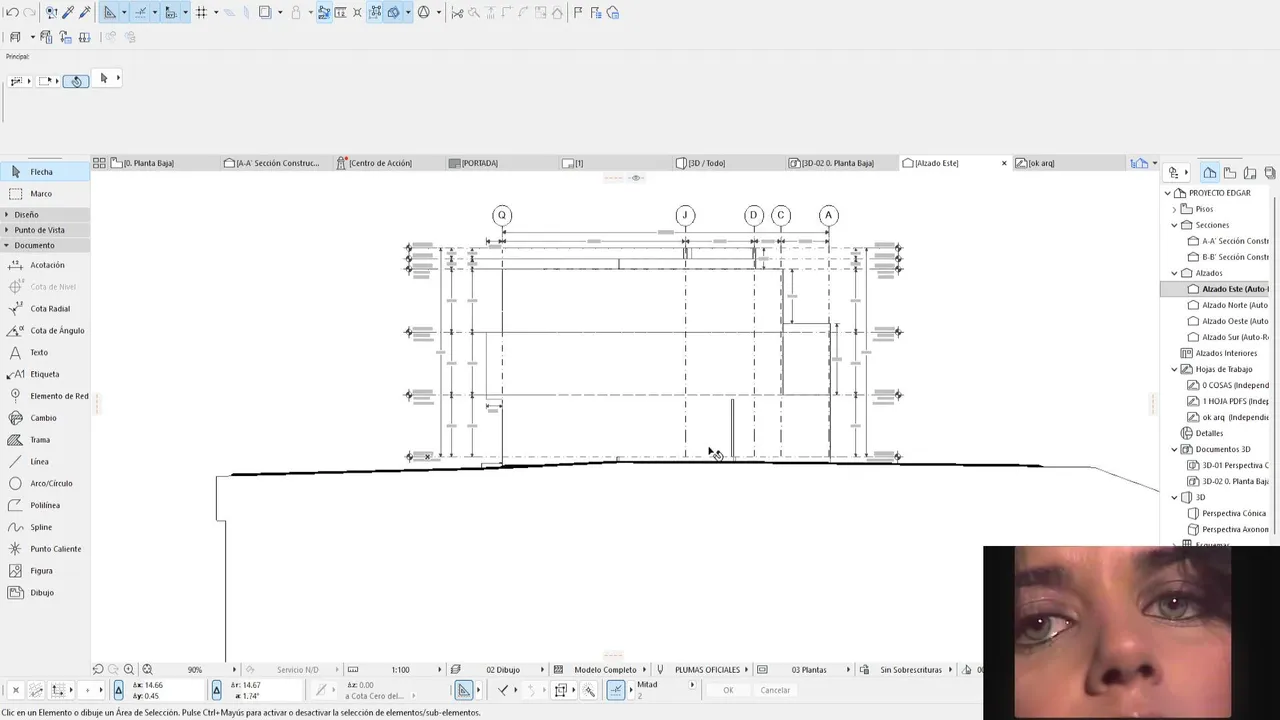The width and height of the screenshot is (1280, 720).
Task: Click the grid snap hash icon
Action: (x=201, y=13)
